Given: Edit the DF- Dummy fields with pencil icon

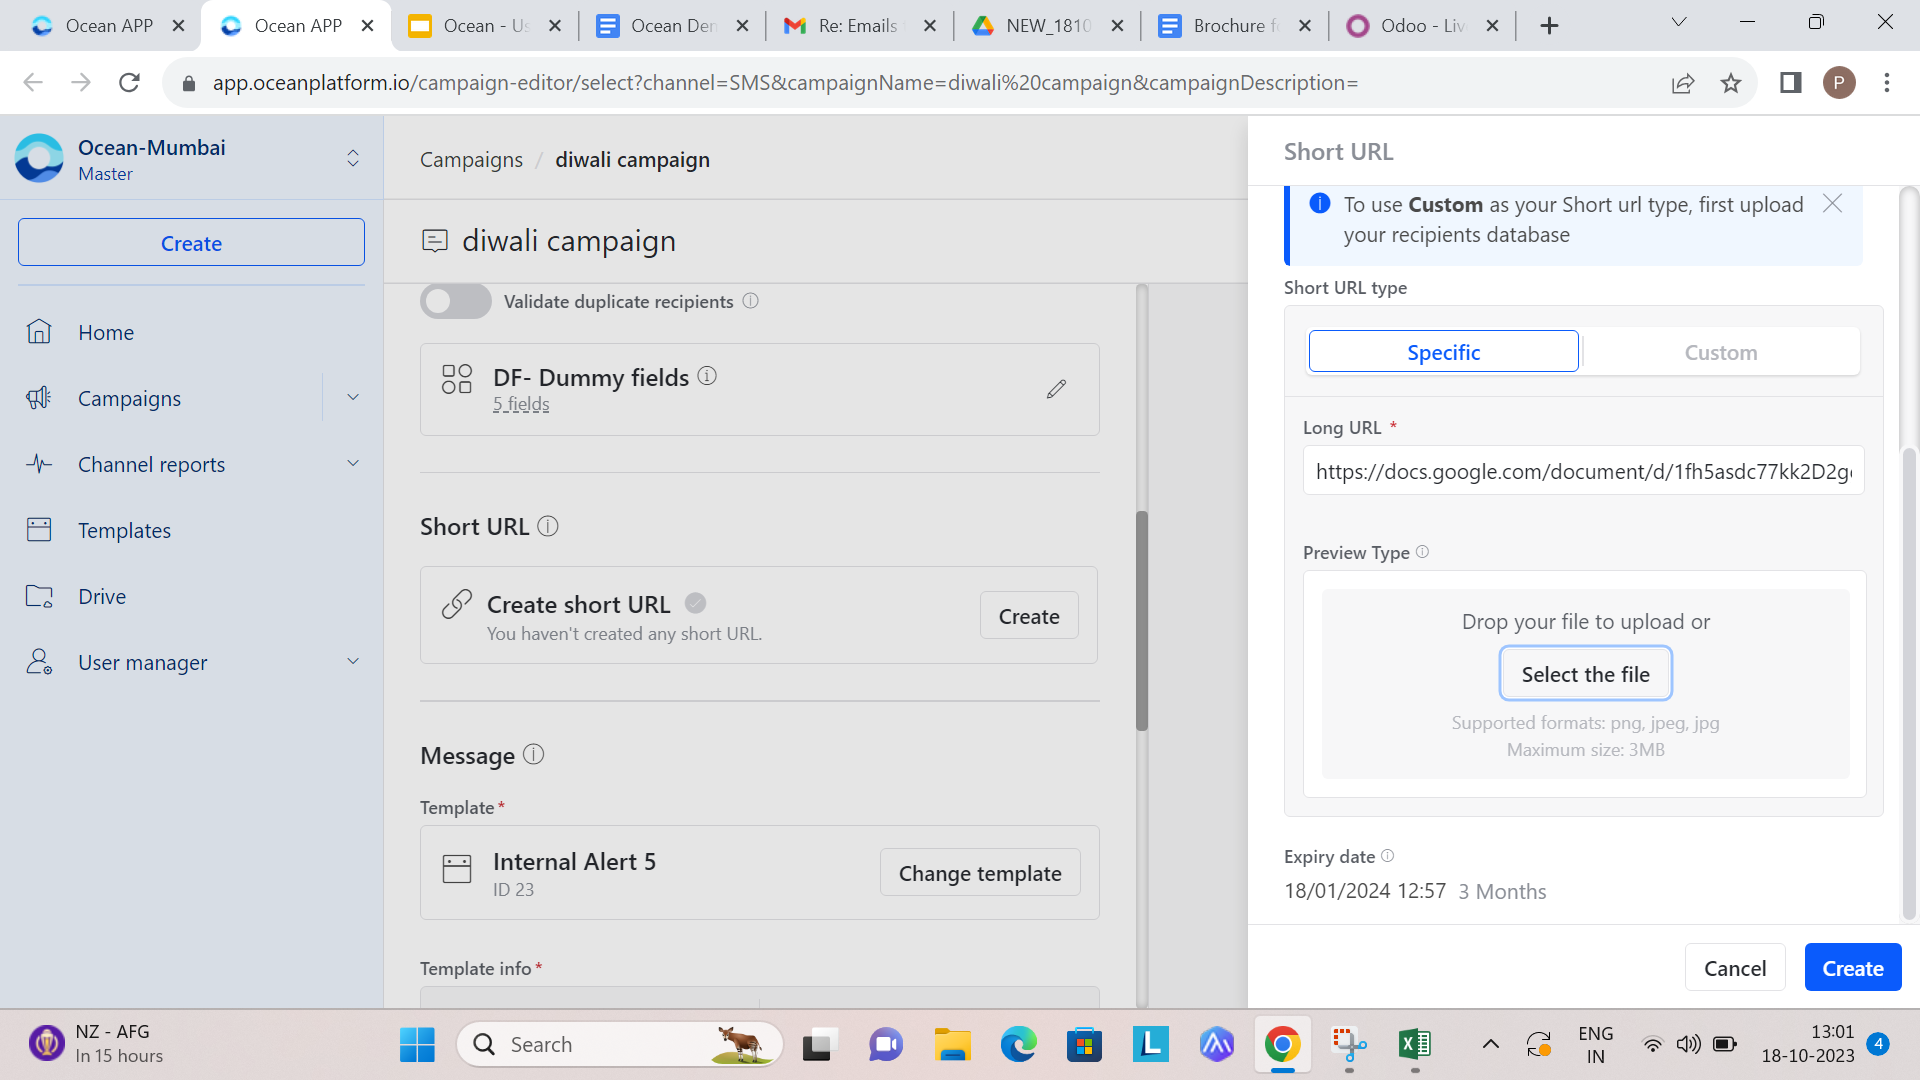Looking at the screenshot, I should click(1057, 389).
